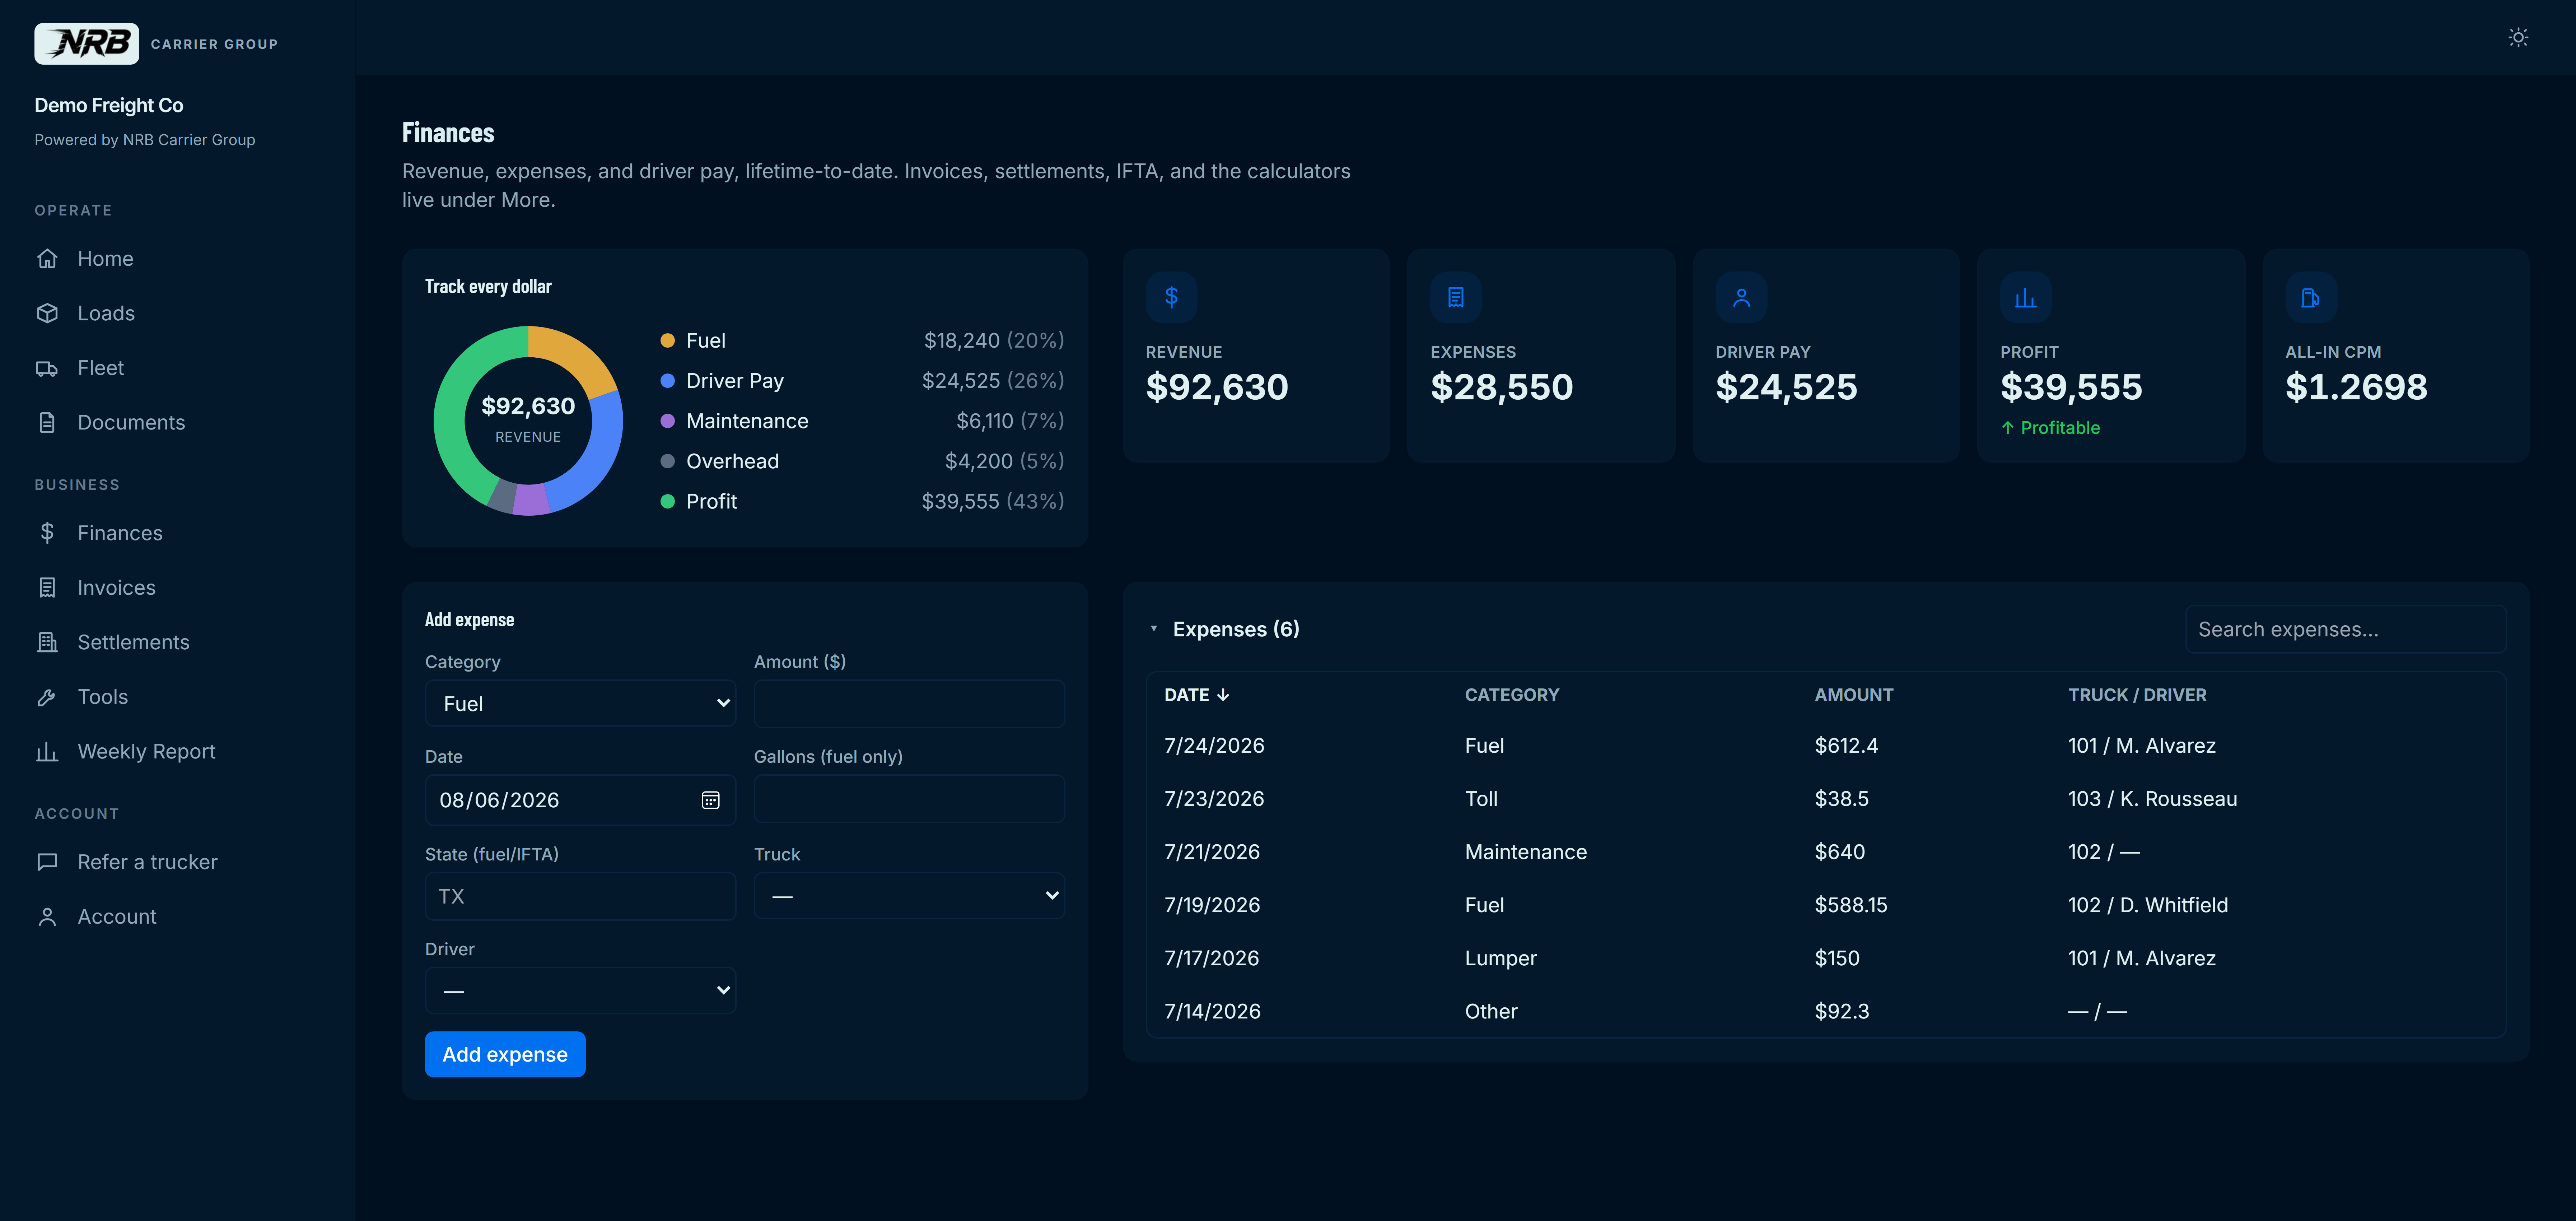Click the Lumper category cell

1500,958
